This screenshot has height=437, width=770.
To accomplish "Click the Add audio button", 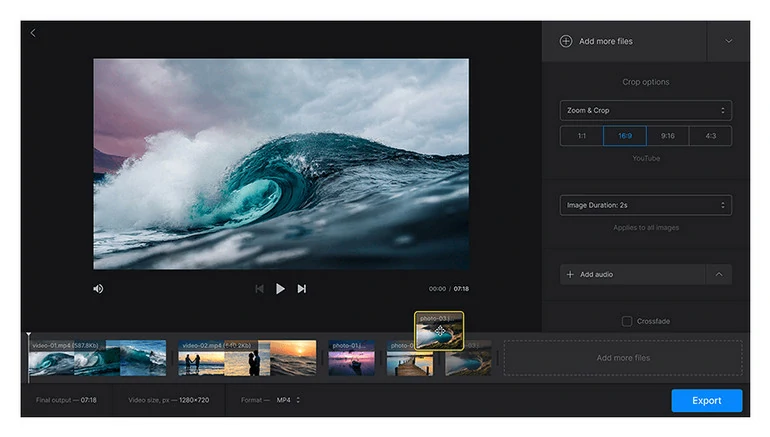I will [x=633, y=274].
